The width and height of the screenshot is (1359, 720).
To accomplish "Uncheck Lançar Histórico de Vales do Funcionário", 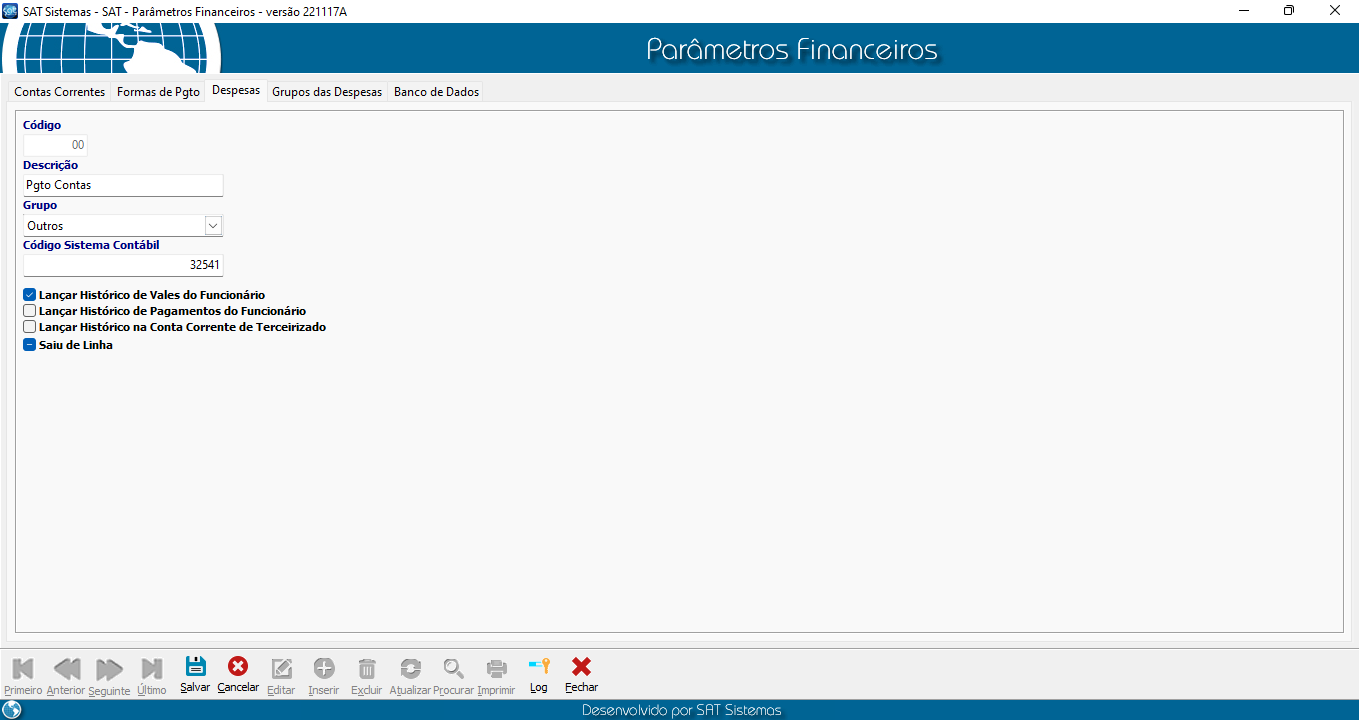I will (30, 295).
